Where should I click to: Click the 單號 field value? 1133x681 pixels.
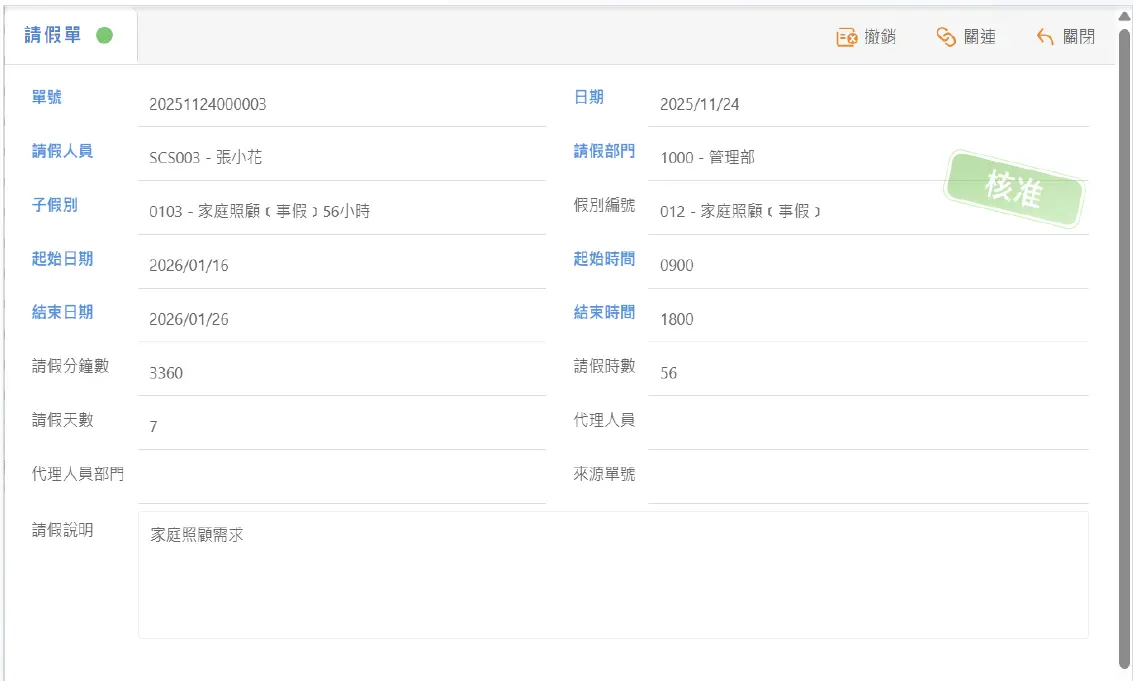click(x=340, y=104)
